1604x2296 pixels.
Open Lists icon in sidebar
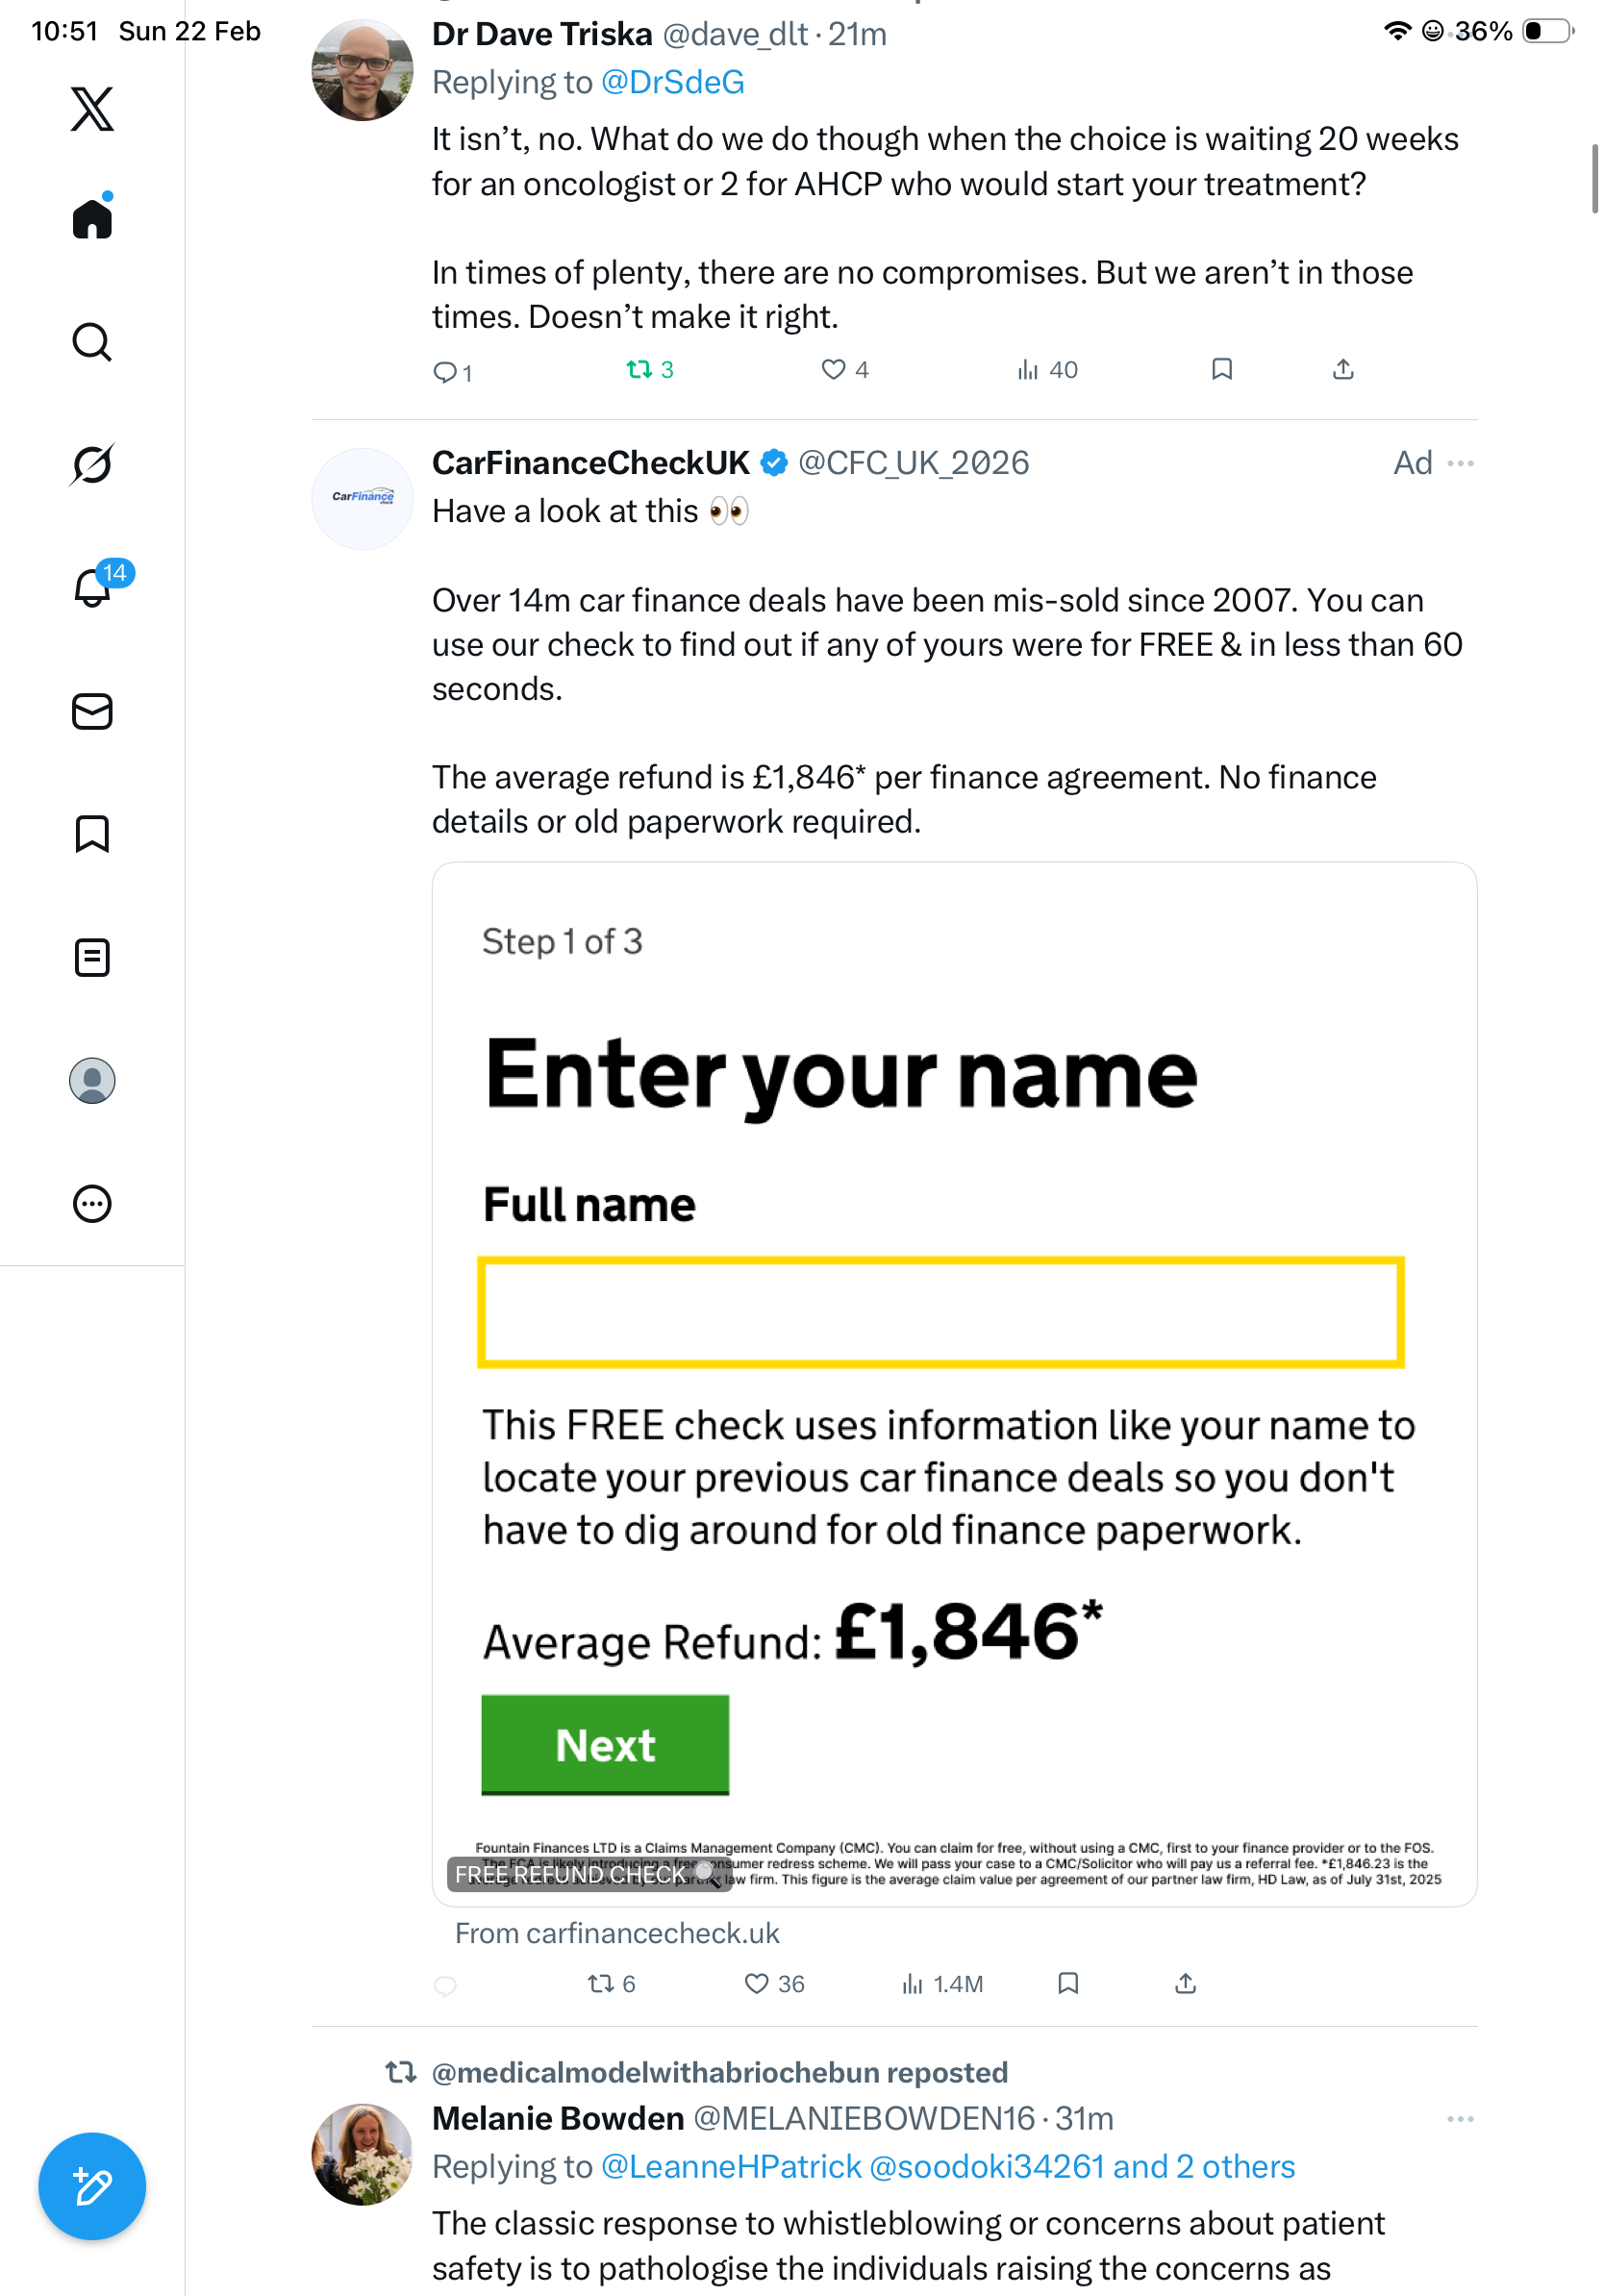tap(92, 957)
